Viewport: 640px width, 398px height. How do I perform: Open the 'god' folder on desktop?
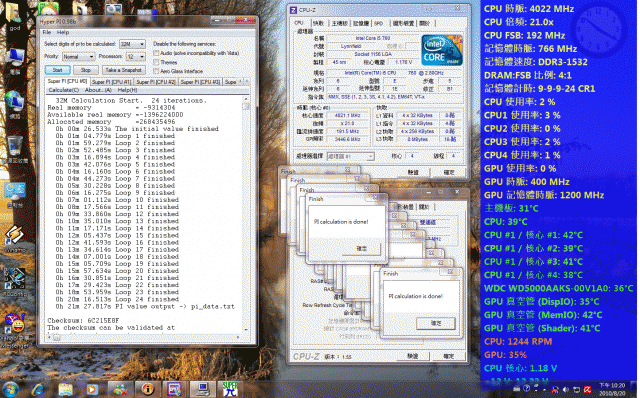click(x=14, y=17)
